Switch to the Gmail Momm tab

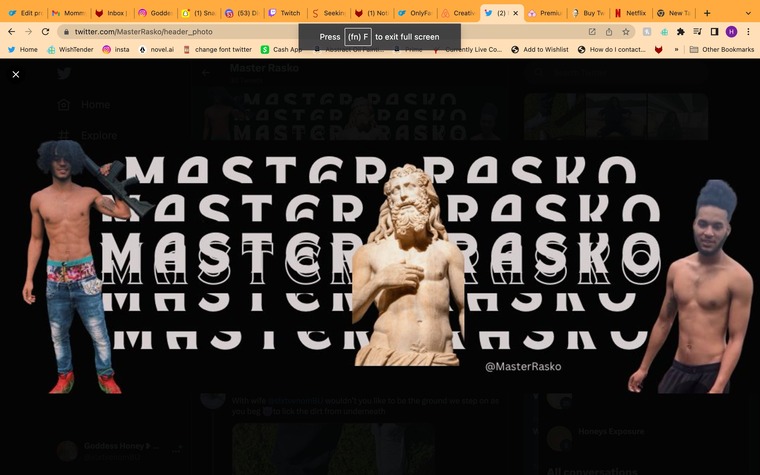69,13
